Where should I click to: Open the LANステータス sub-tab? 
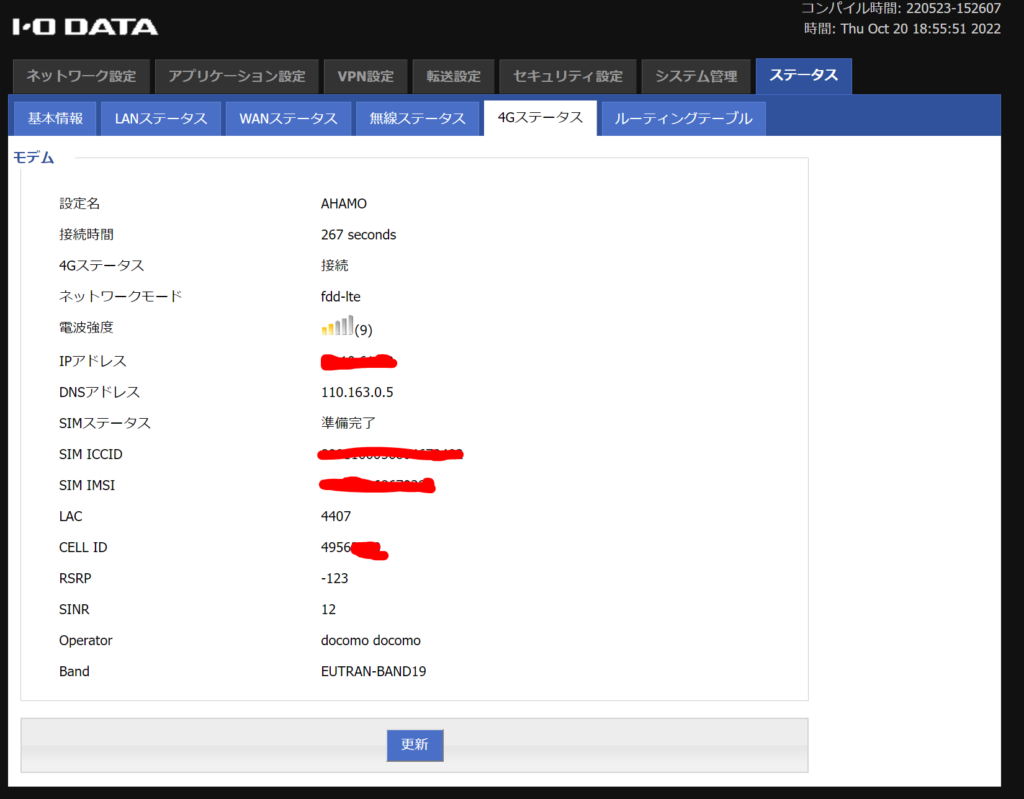161,118
